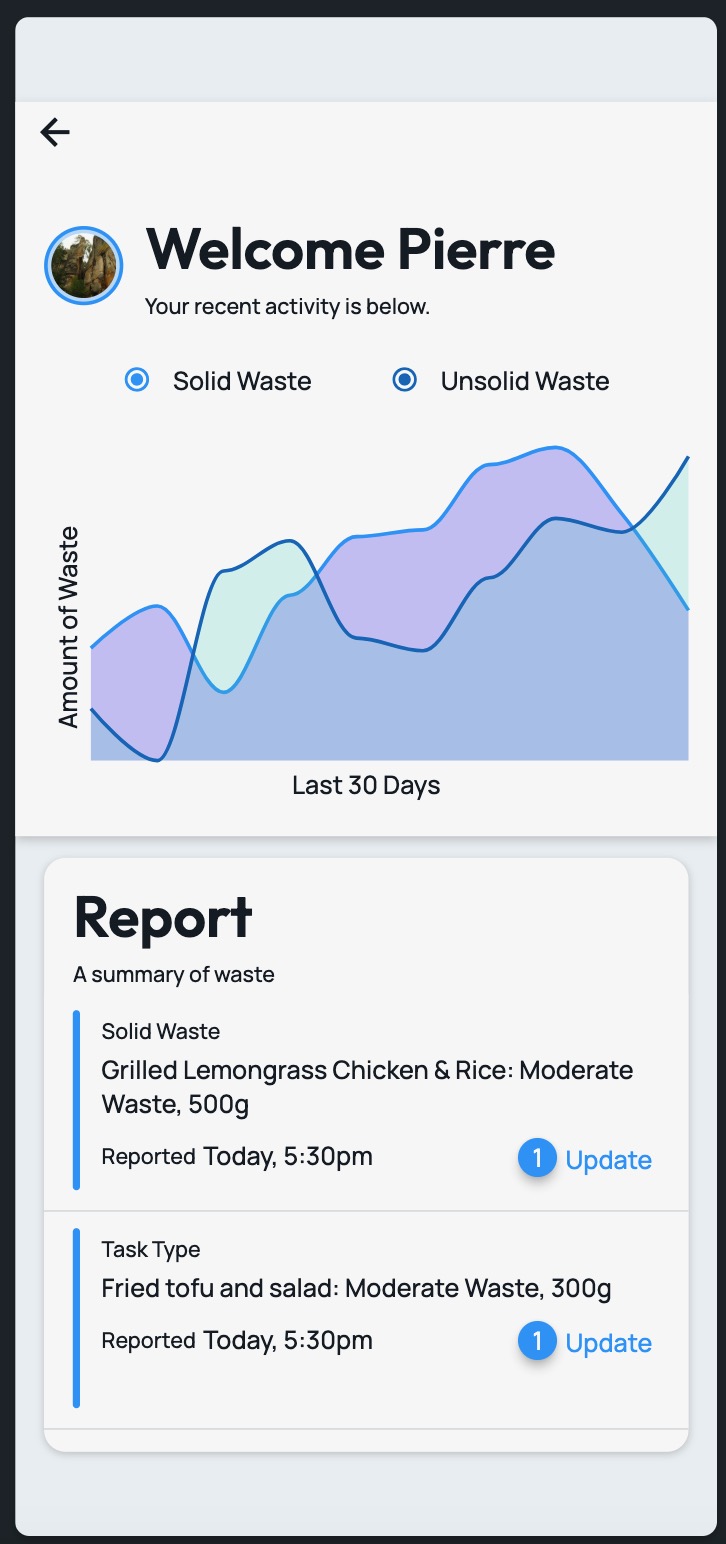
Task: Open the Fried tofu and salad entry
Action: point(366,1319)
